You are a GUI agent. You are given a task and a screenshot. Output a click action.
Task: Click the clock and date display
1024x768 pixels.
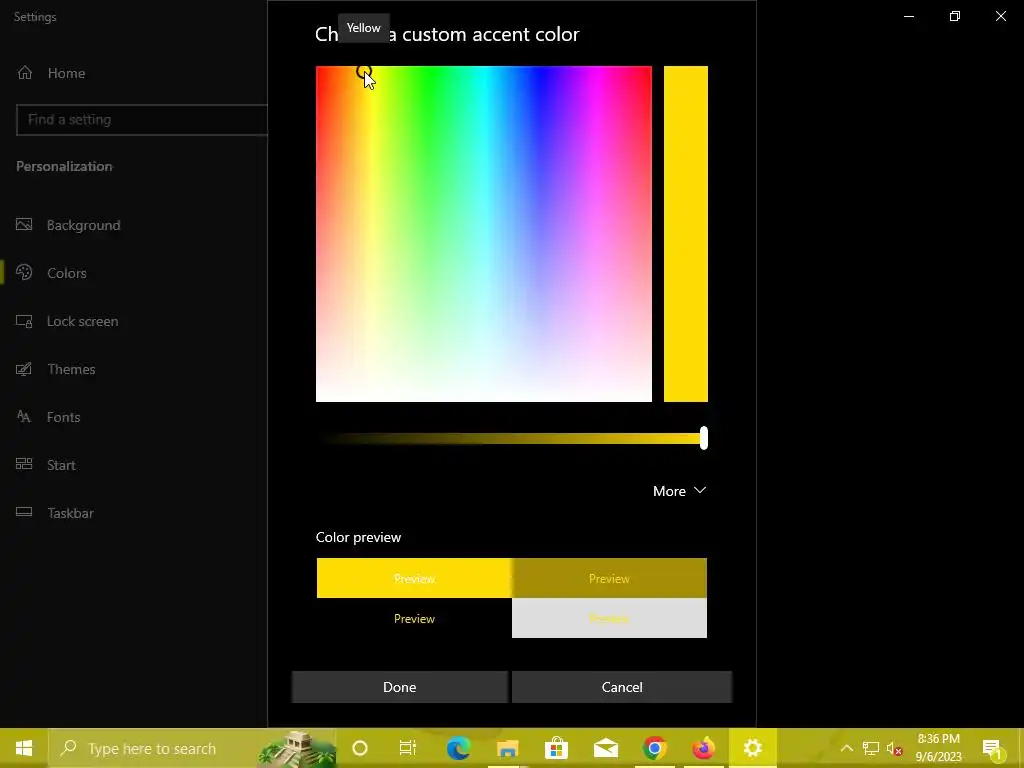pos(938,748)
